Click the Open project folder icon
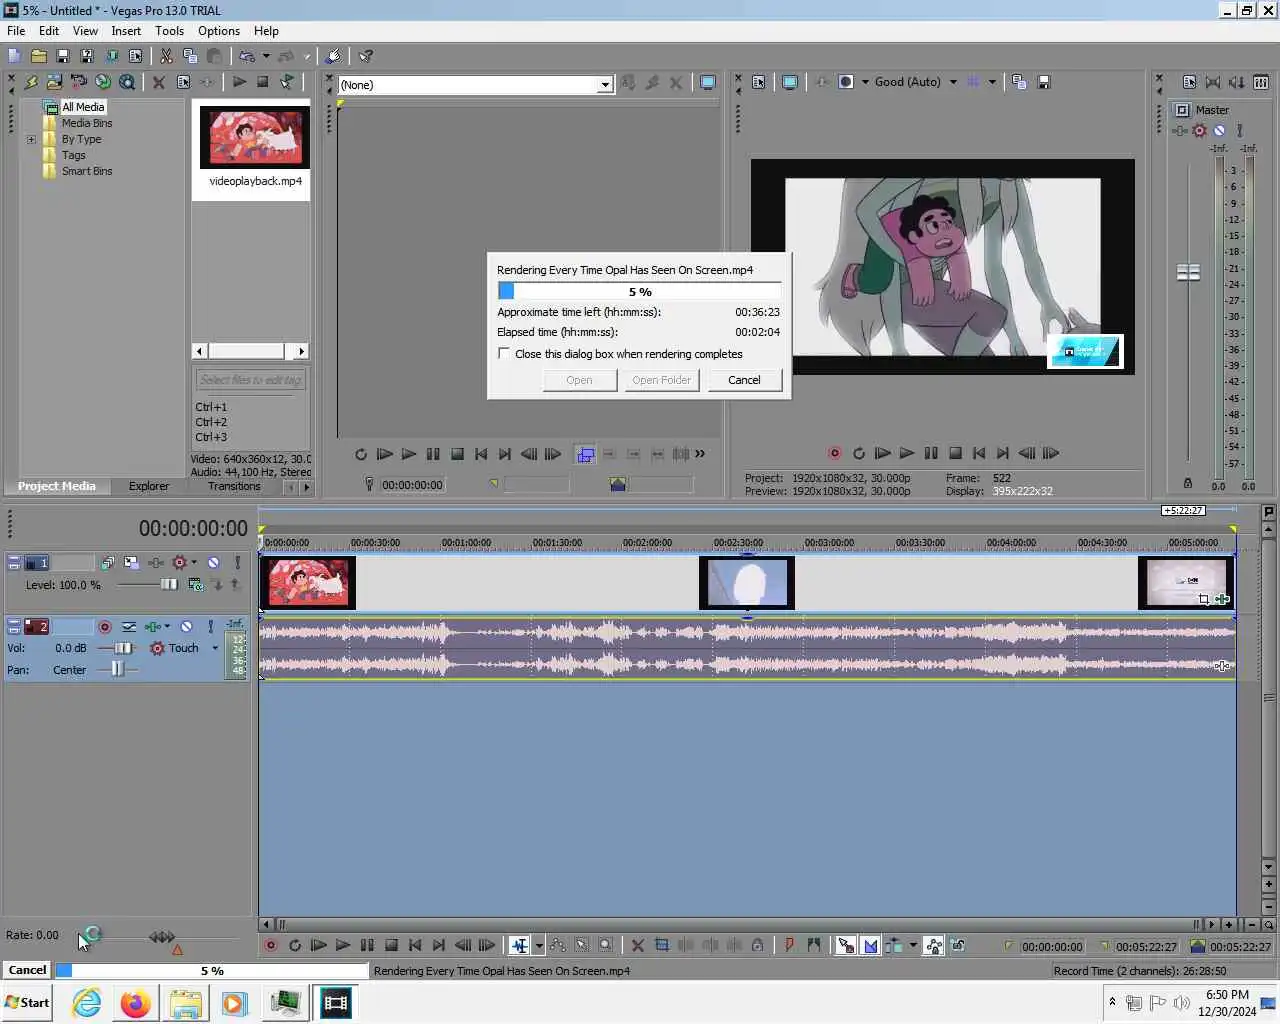Image resolution: width=1280 pixels, height=1024 pixels. click(x=38, y=56)
